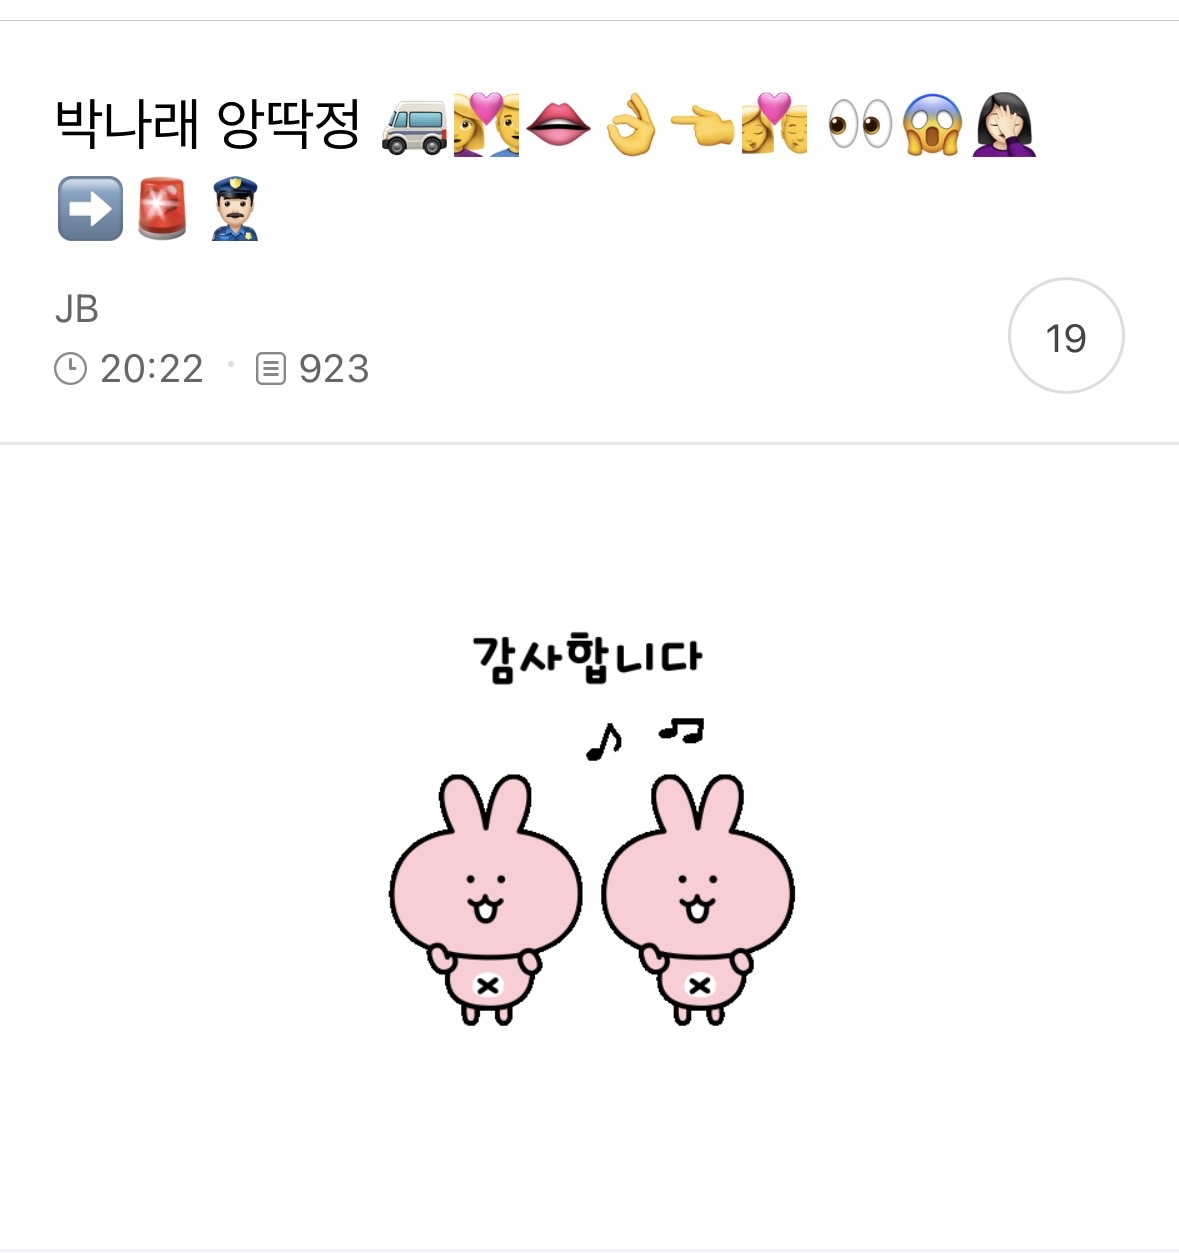Click the left pink rabbit sticker
This screenshot has width=1179, height=1253.
tap(486, 898)
